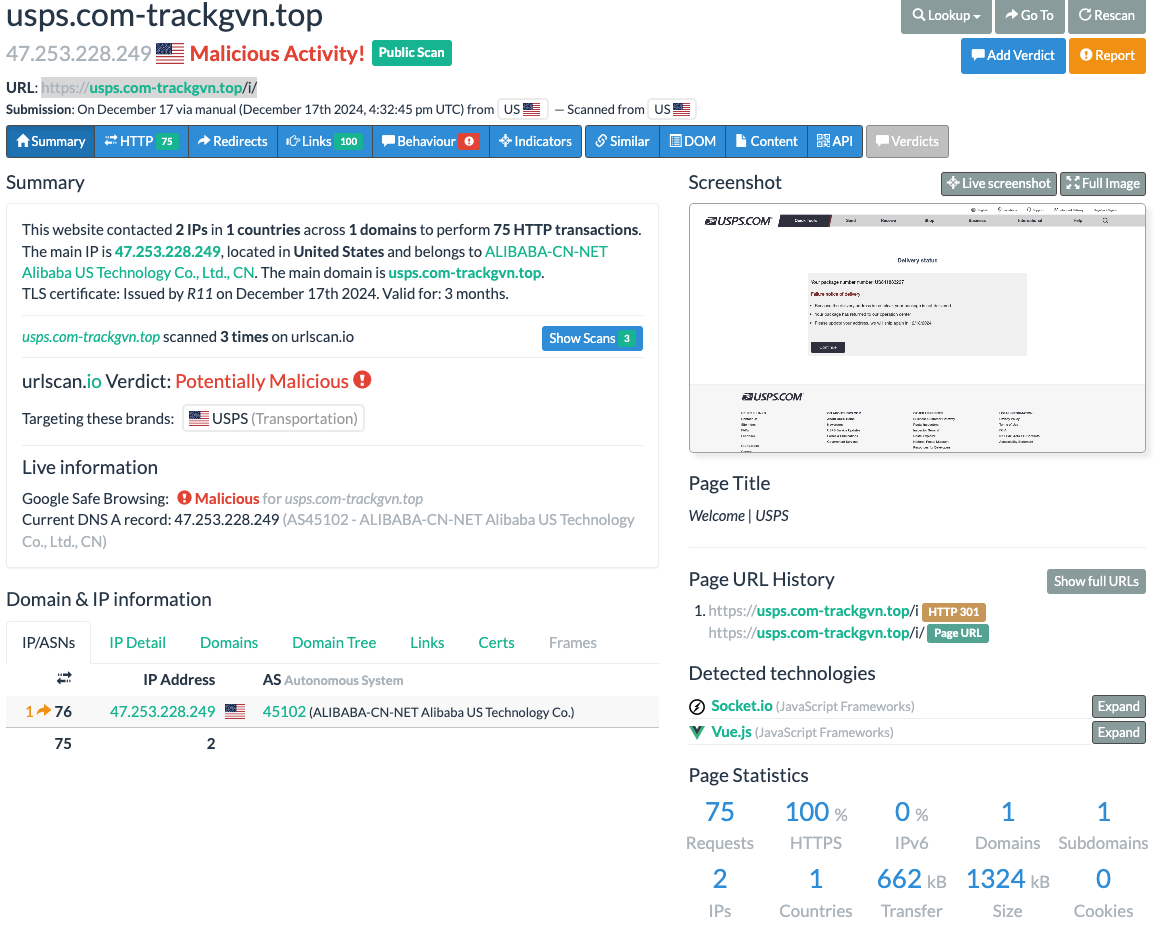Viewport: 1167px width, 948px height.
Task: Click the Add Verdict button
Action: (1013, 56)
